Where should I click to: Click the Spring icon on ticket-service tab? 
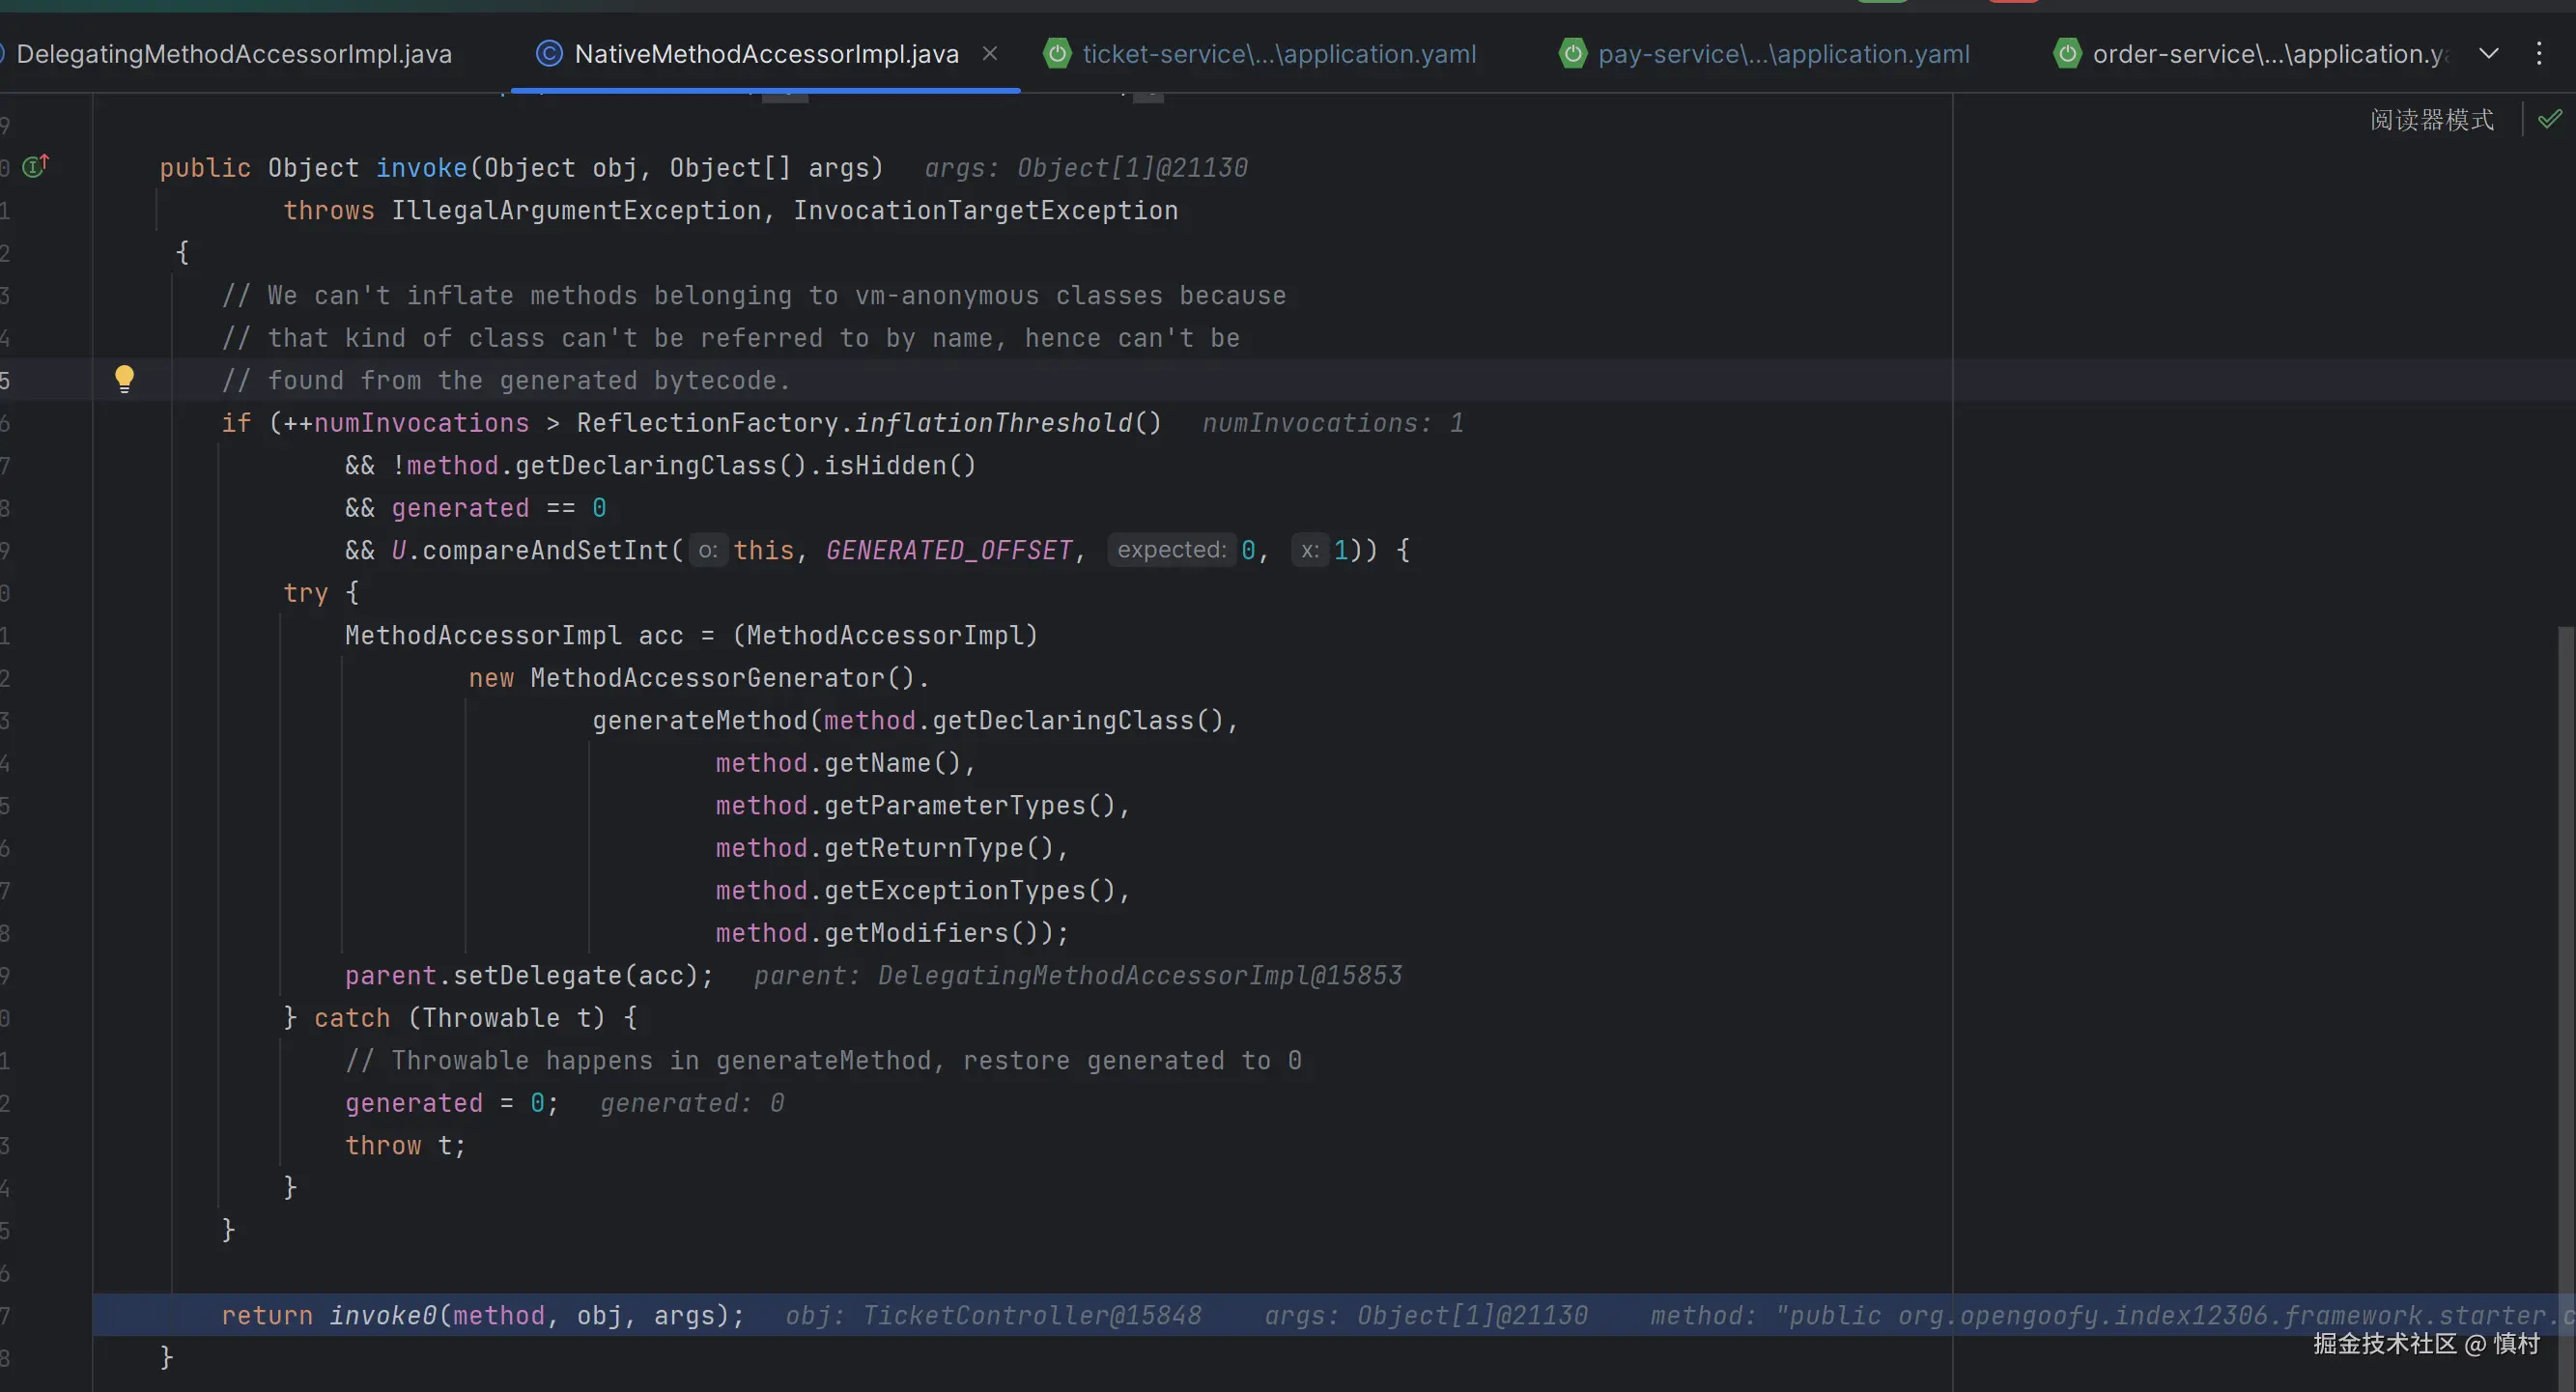(x=1057, y=54)
